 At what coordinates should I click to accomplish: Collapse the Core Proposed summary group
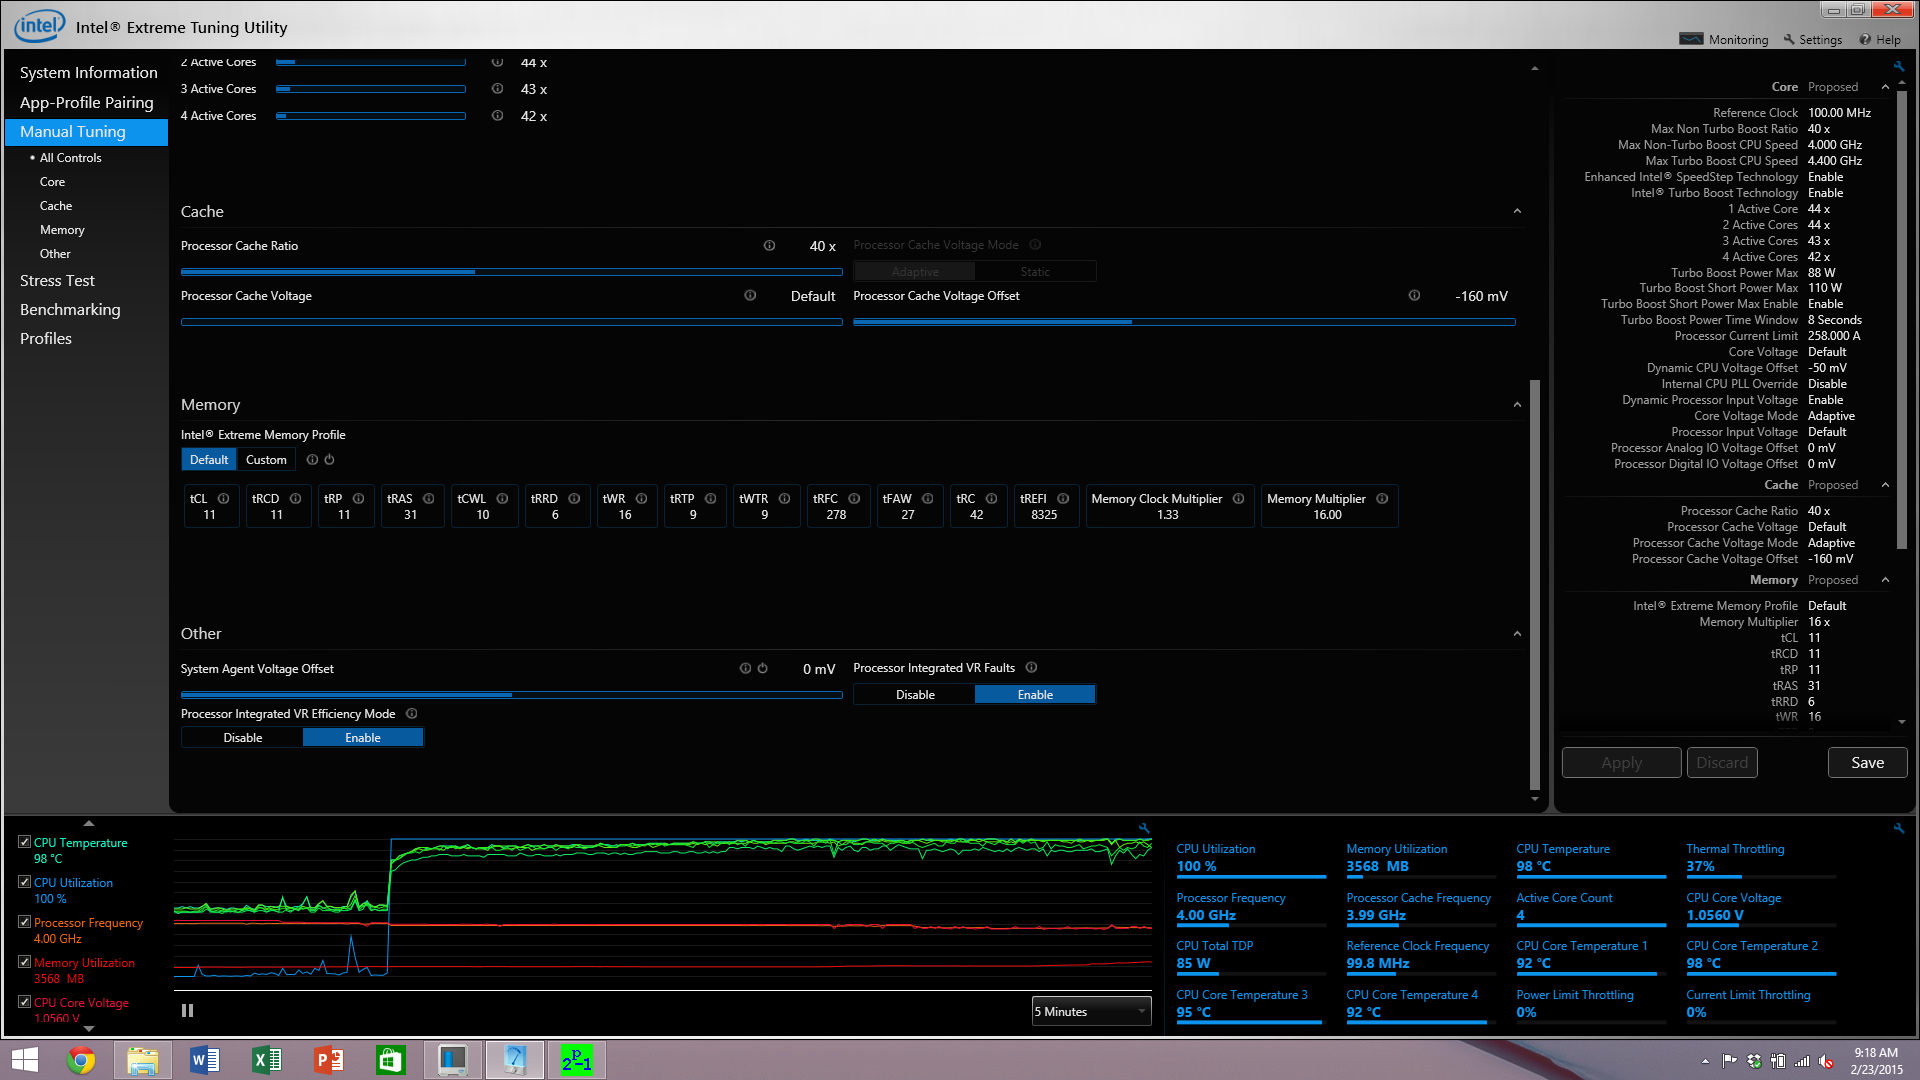click(1885, 87)
